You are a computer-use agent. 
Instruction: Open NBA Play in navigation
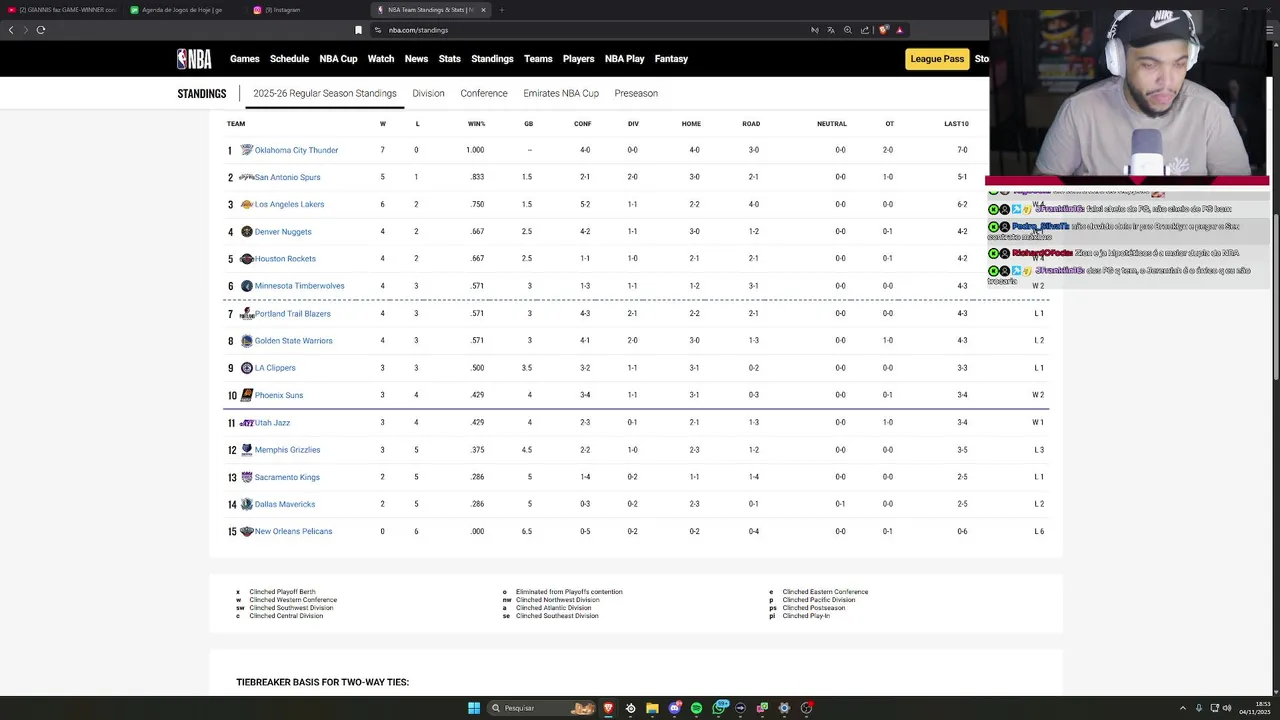(x=625, y=59)
